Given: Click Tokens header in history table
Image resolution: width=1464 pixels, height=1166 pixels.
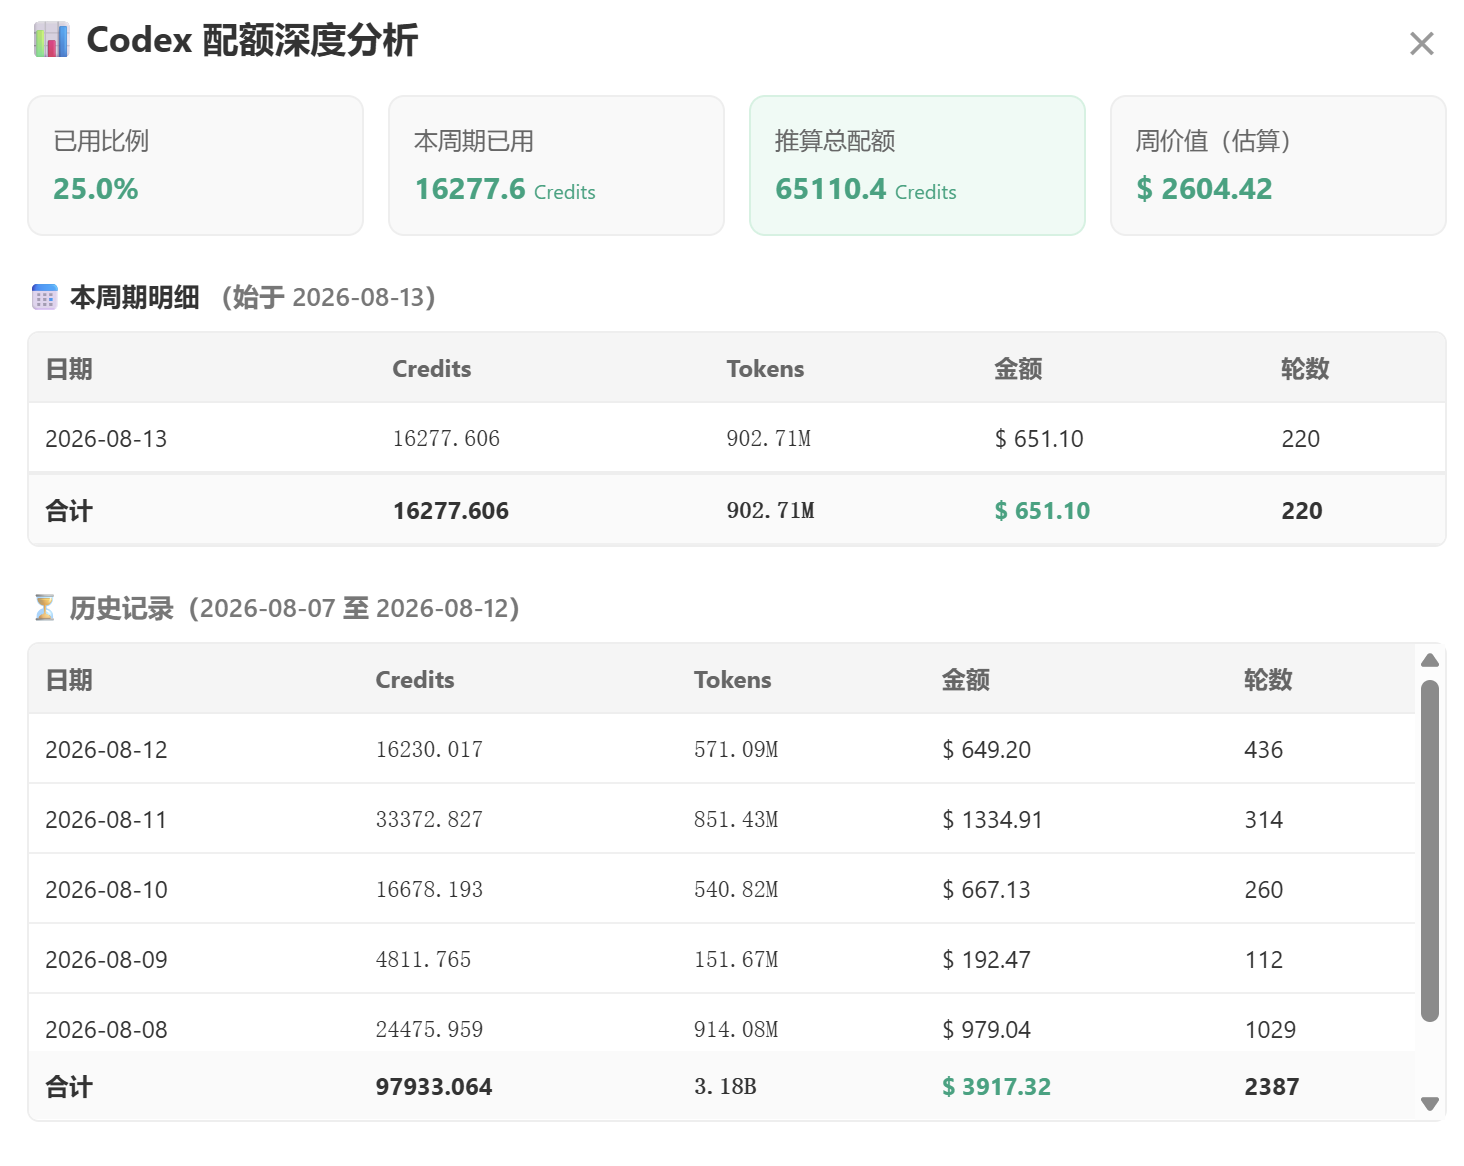Looking at the screenshot, I should click(733, 680).
